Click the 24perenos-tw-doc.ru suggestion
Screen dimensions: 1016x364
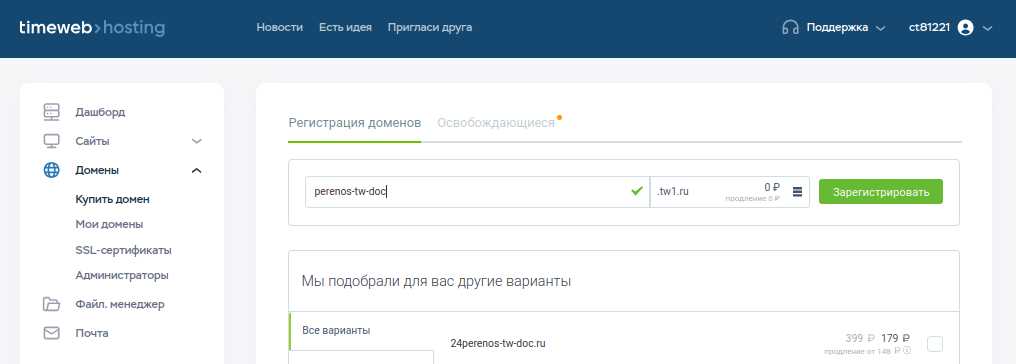498,343
